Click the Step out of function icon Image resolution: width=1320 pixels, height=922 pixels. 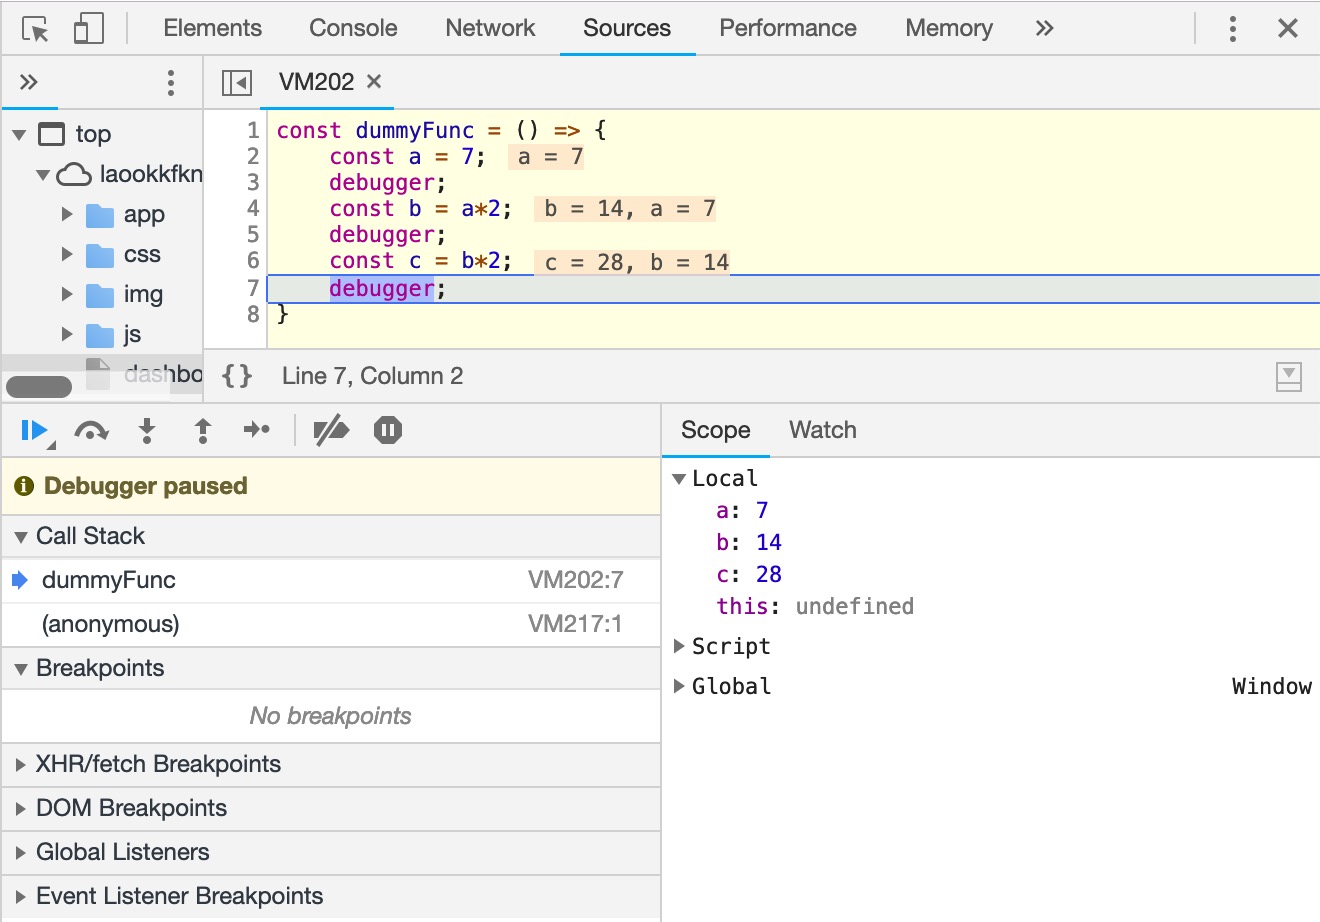pos(202,430)
